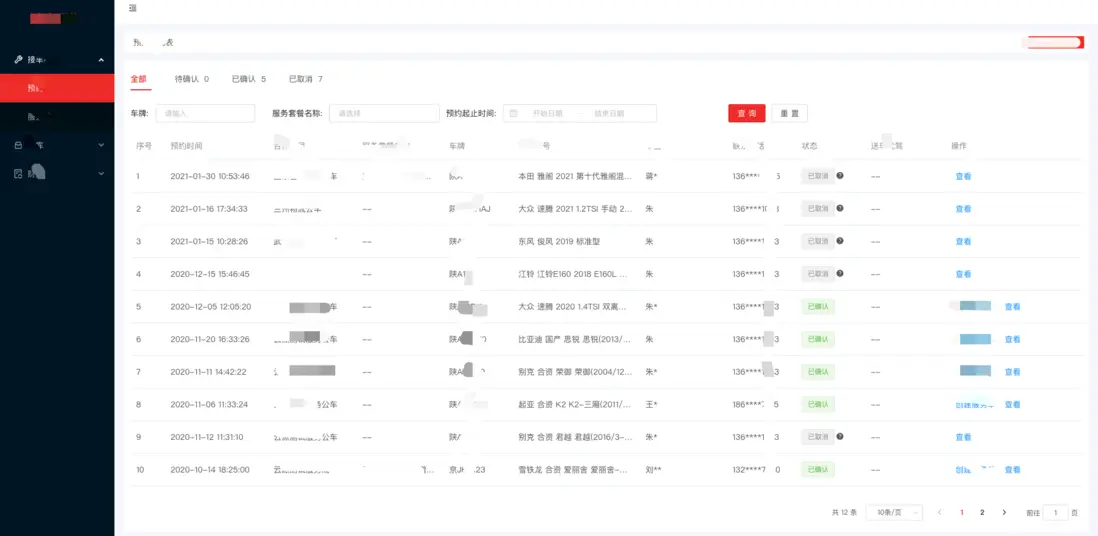Go to page 2
The image size is (1098, 536).
[982, 512]
